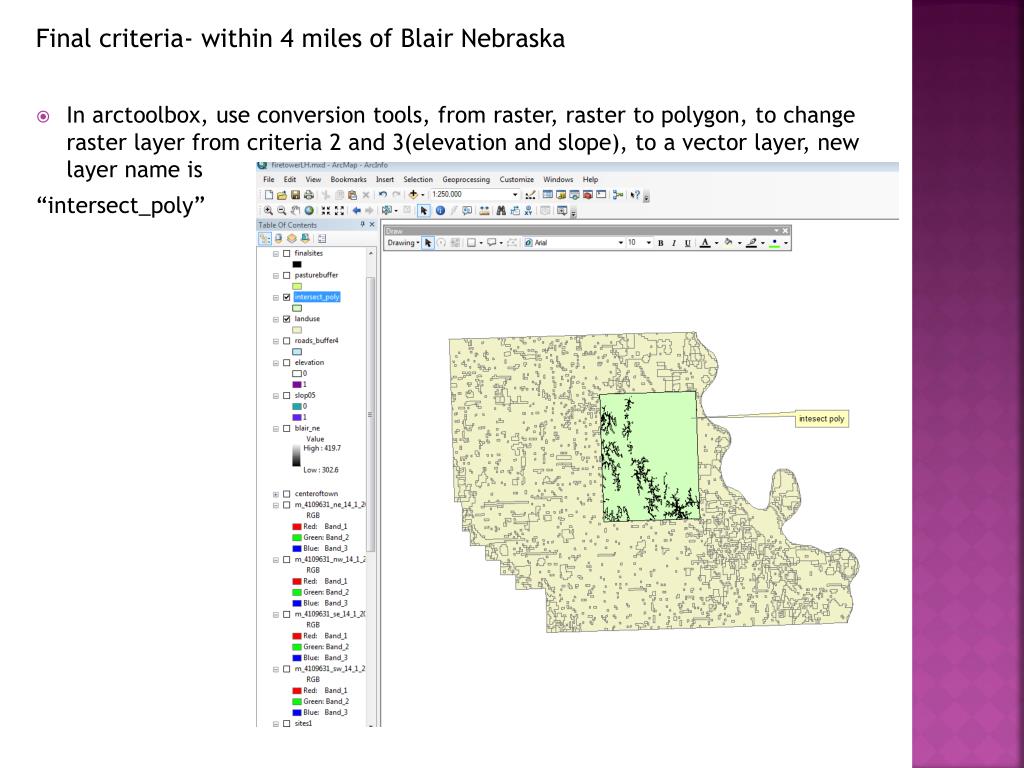
Task: Collapse the finalsites layer tree node
Action: pos(276,253)
